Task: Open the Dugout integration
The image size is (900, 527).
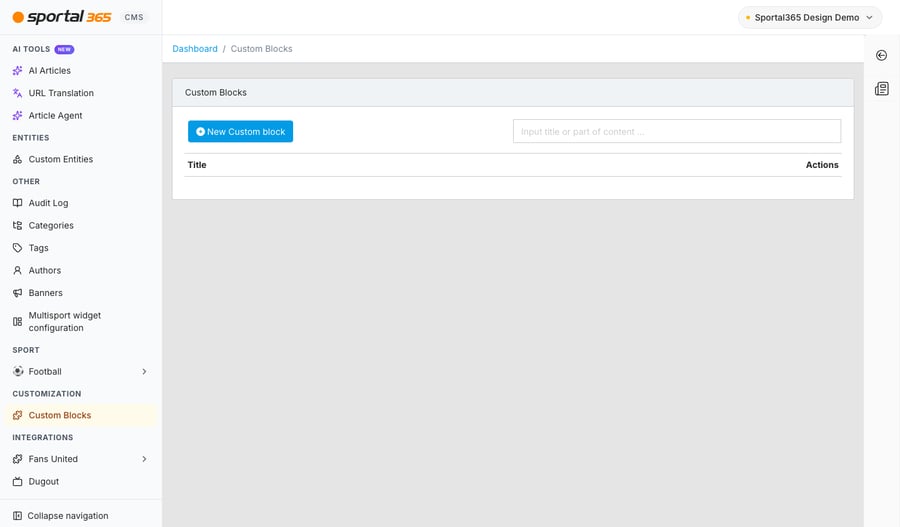Action: (81, 481)
